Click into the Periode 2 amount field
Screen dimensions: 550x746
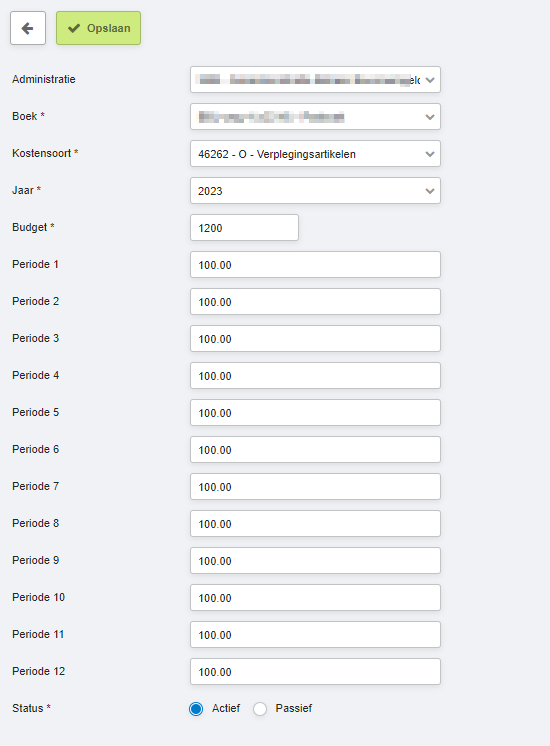click(x=315, y=302)
